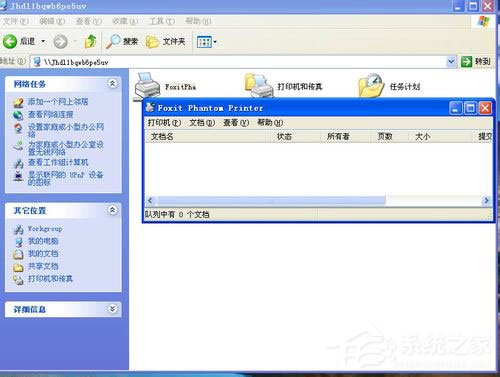
Task: Open the Explorer 帮助(H) menu
Action: (x=198, y=21)
